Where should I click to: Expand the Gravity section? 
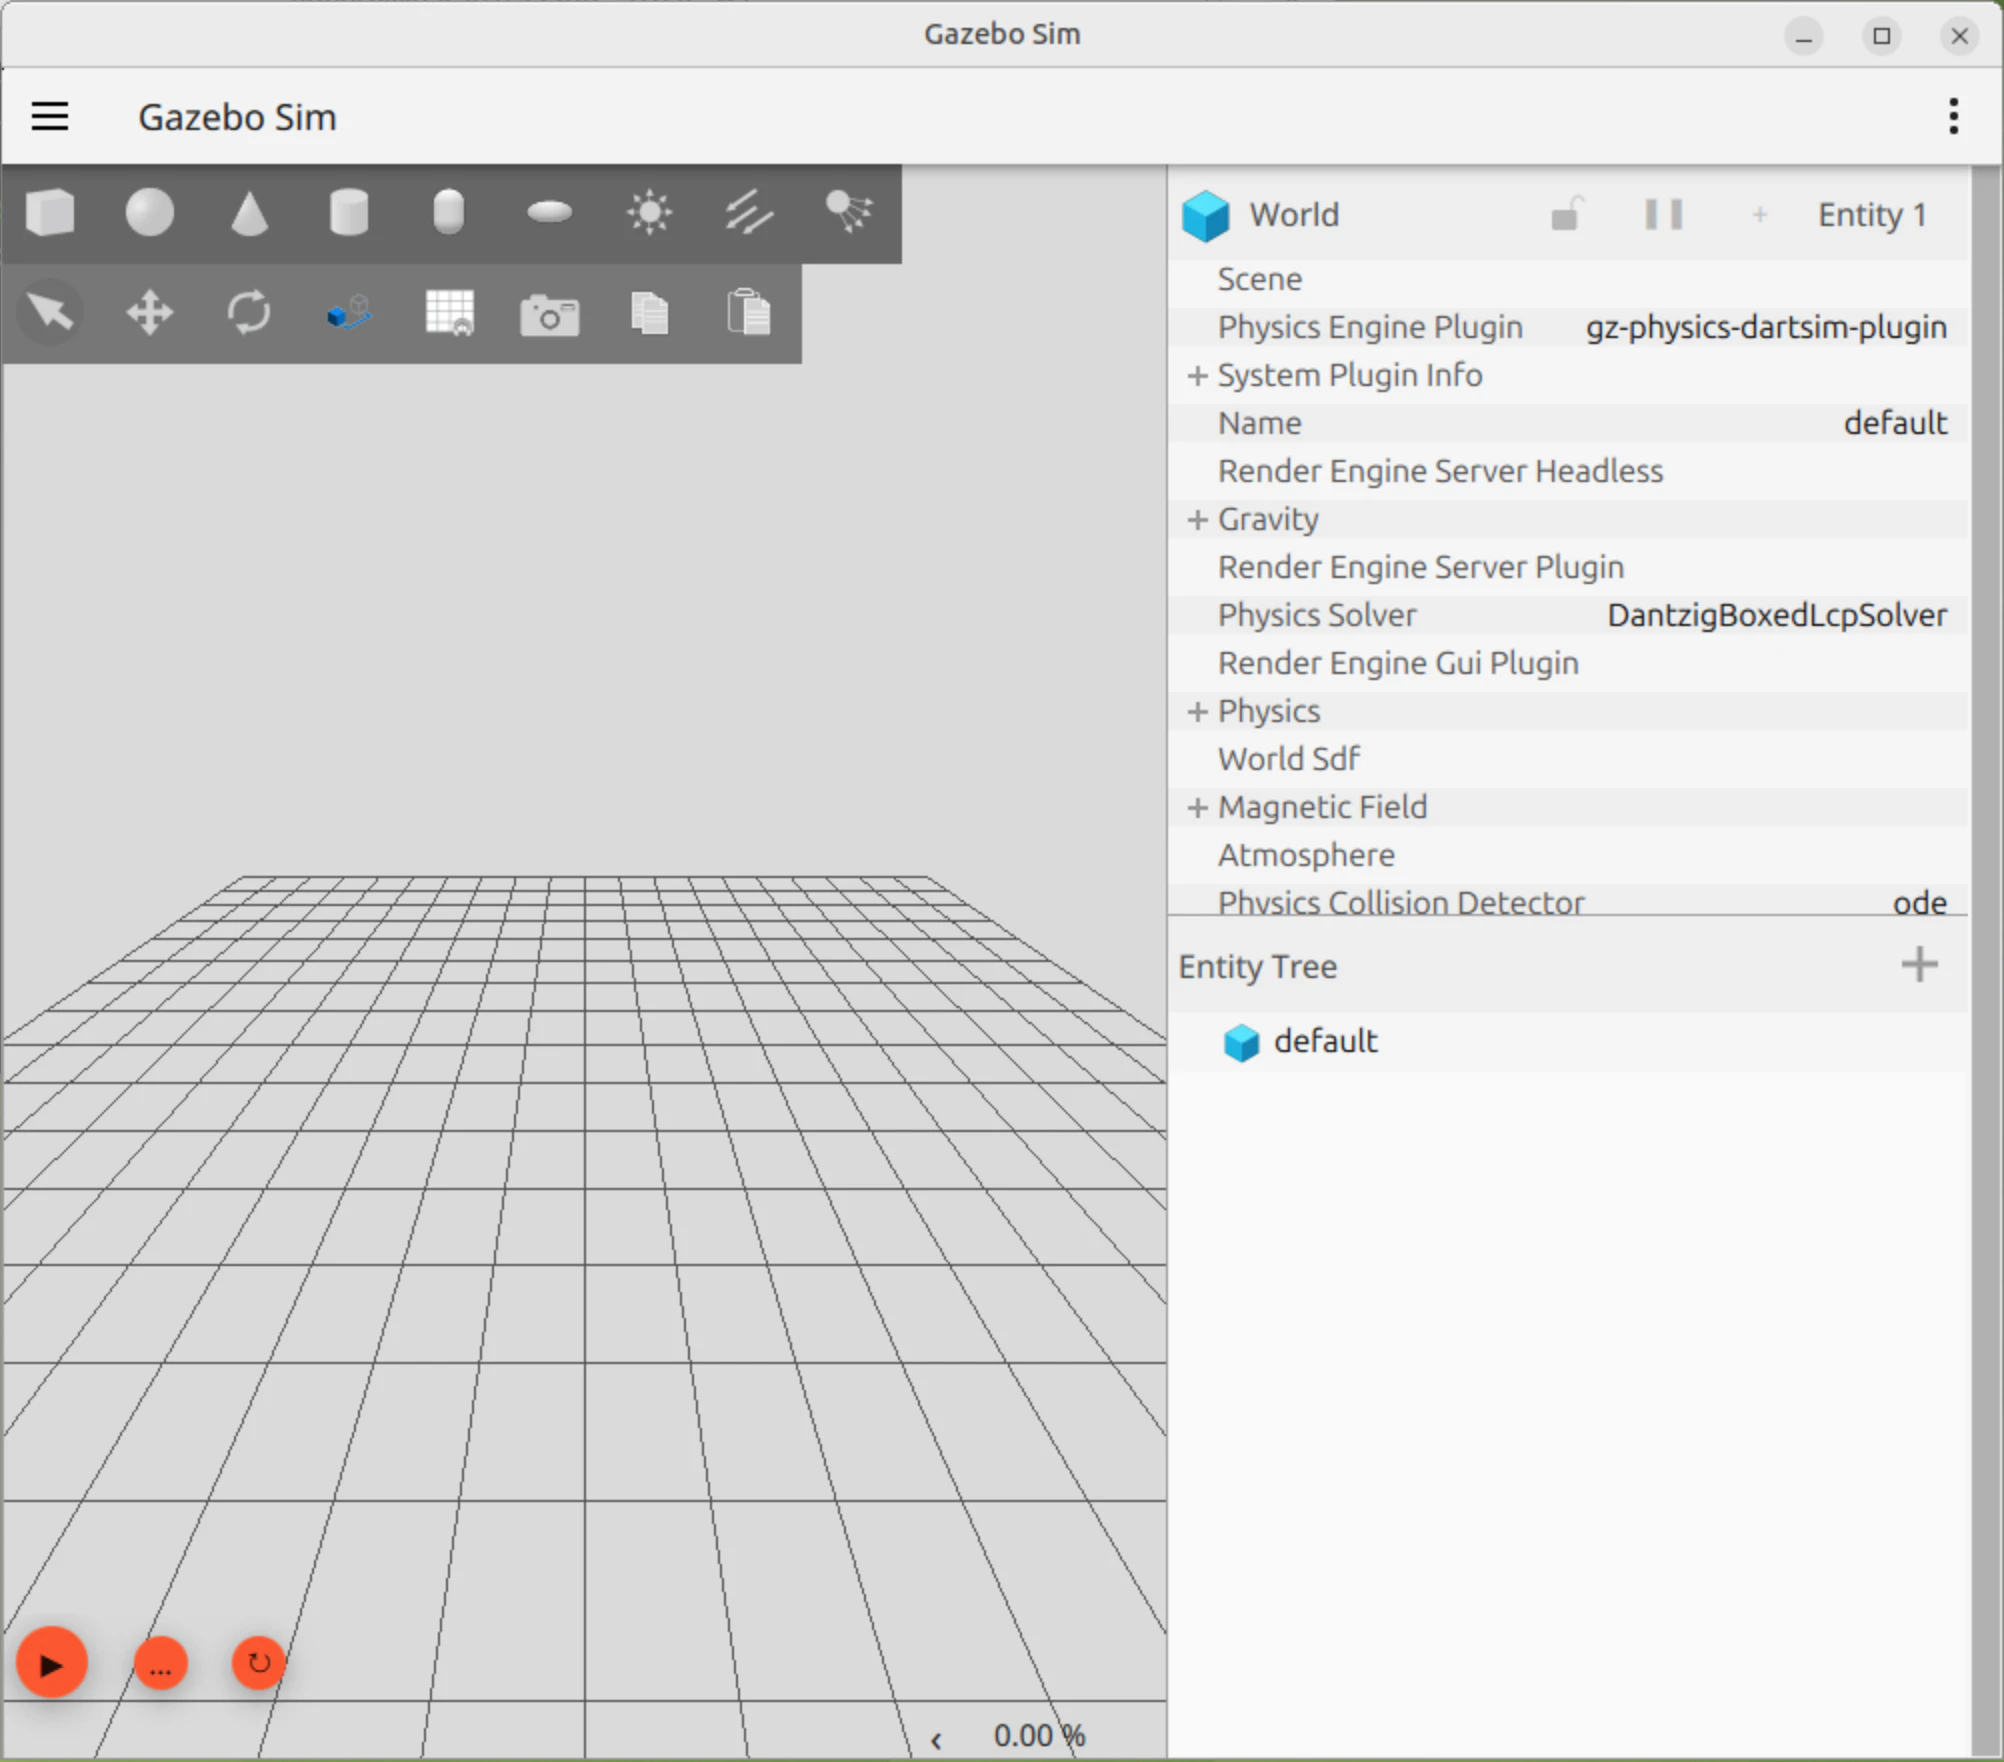pyautogui.click(x=1197, y=520)
